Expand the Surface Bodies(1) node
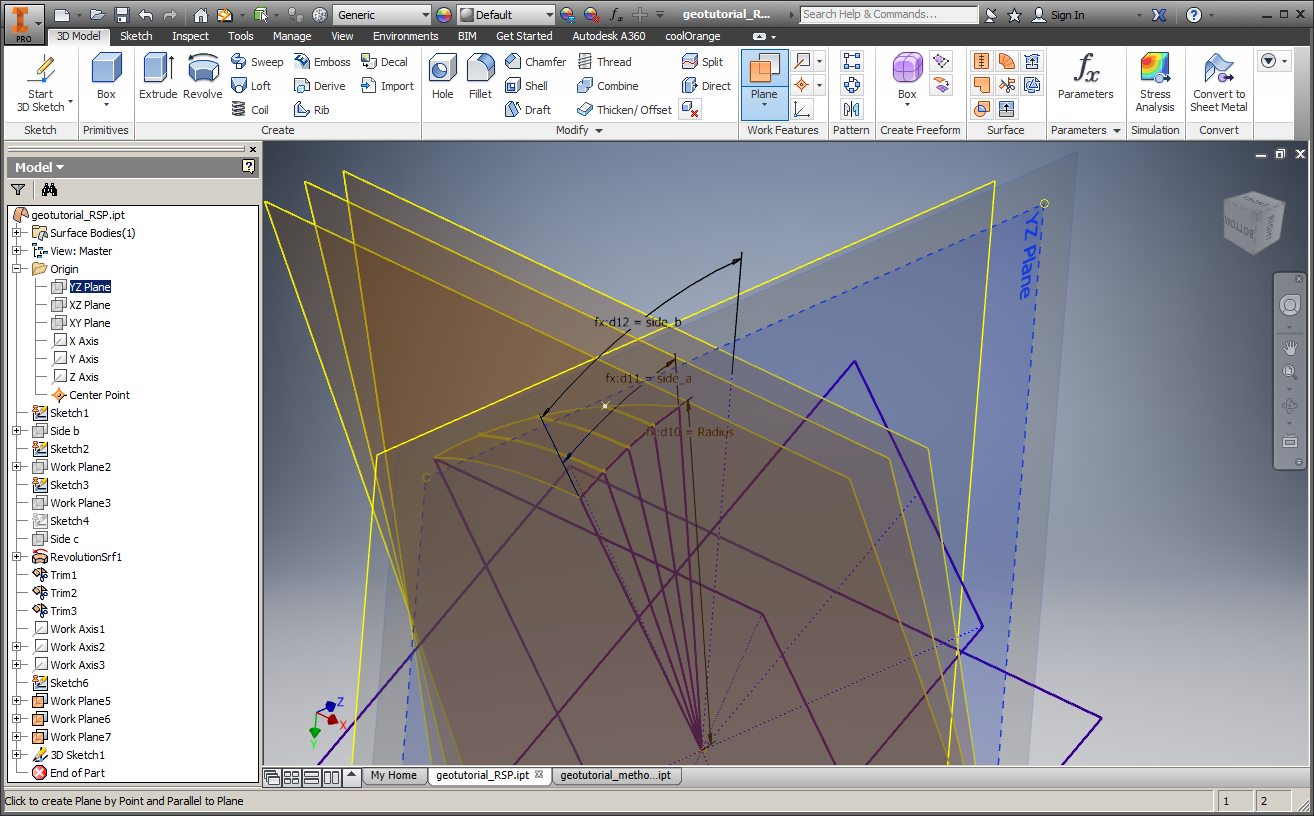1314x816 pixels. pyautogui.click(x=17, y=233)
